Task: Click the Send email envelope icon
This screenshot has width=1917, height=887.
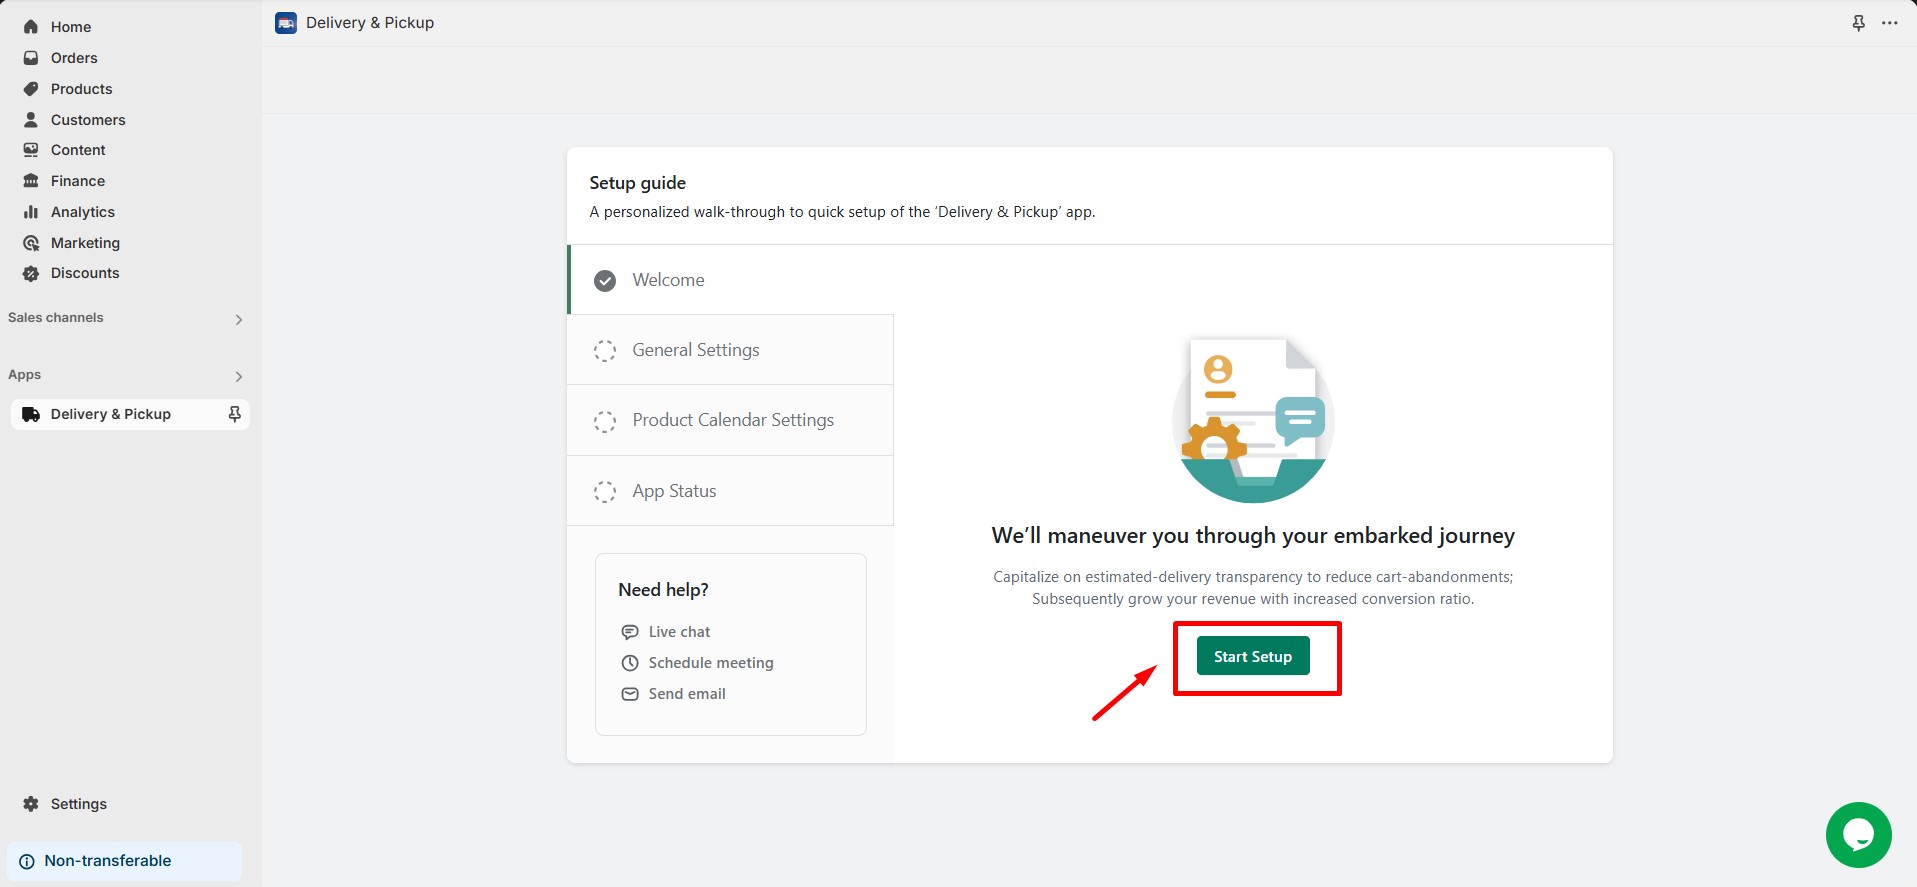Action: point(630,694)
